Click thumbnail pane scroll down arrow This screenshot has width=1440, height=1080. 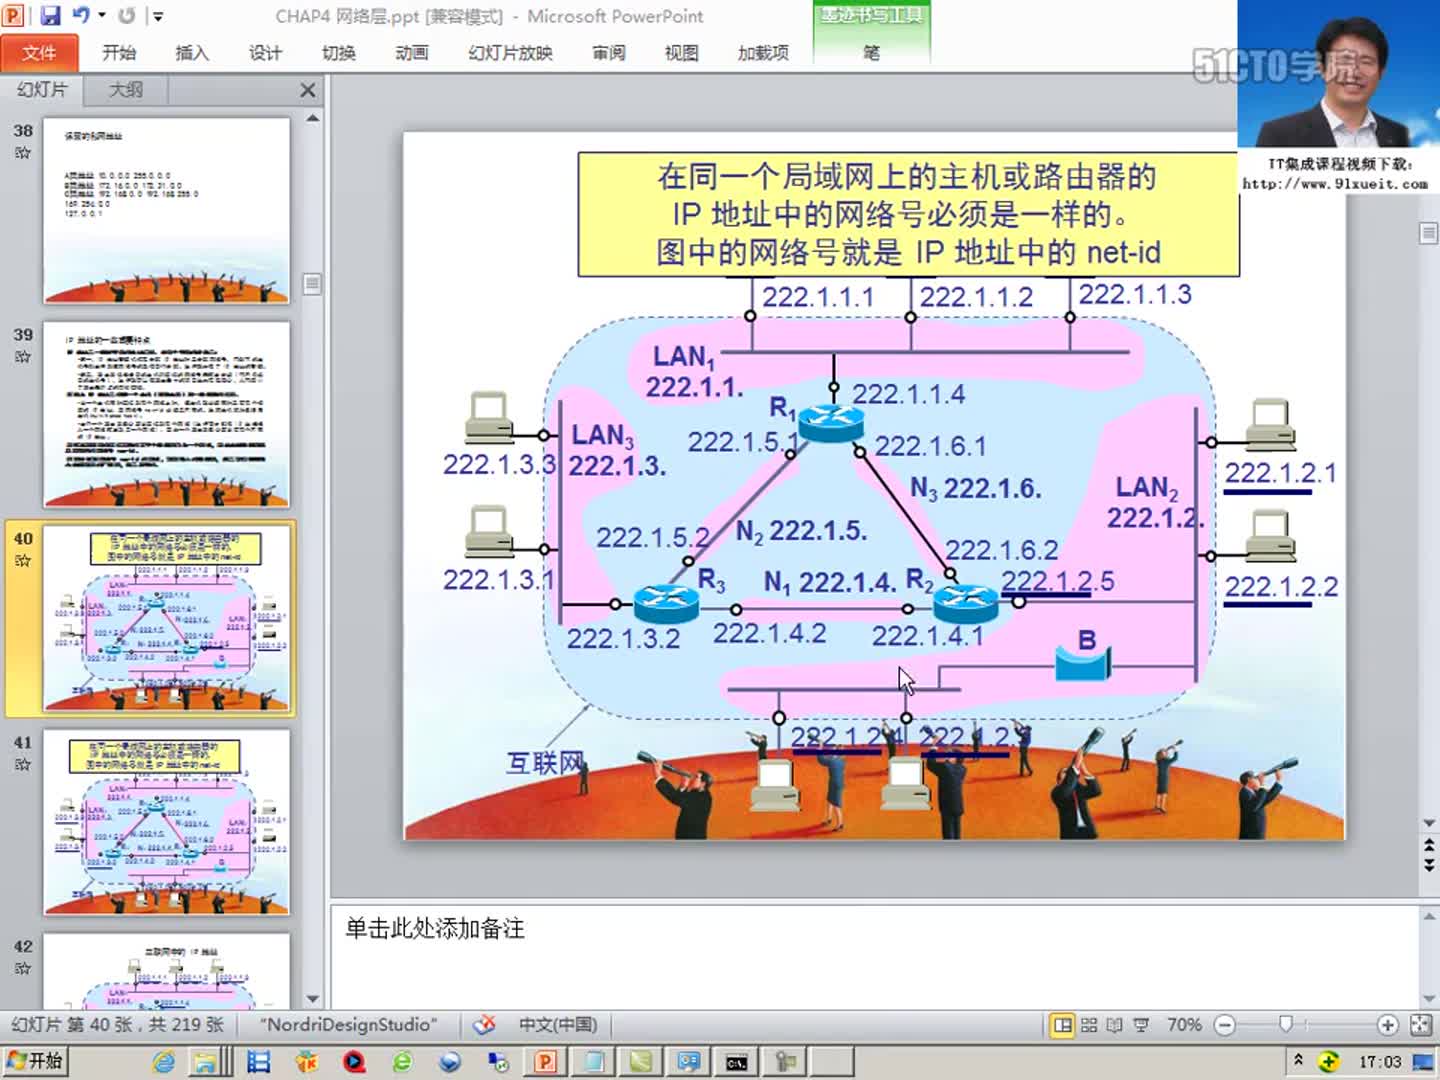[312, 998]
